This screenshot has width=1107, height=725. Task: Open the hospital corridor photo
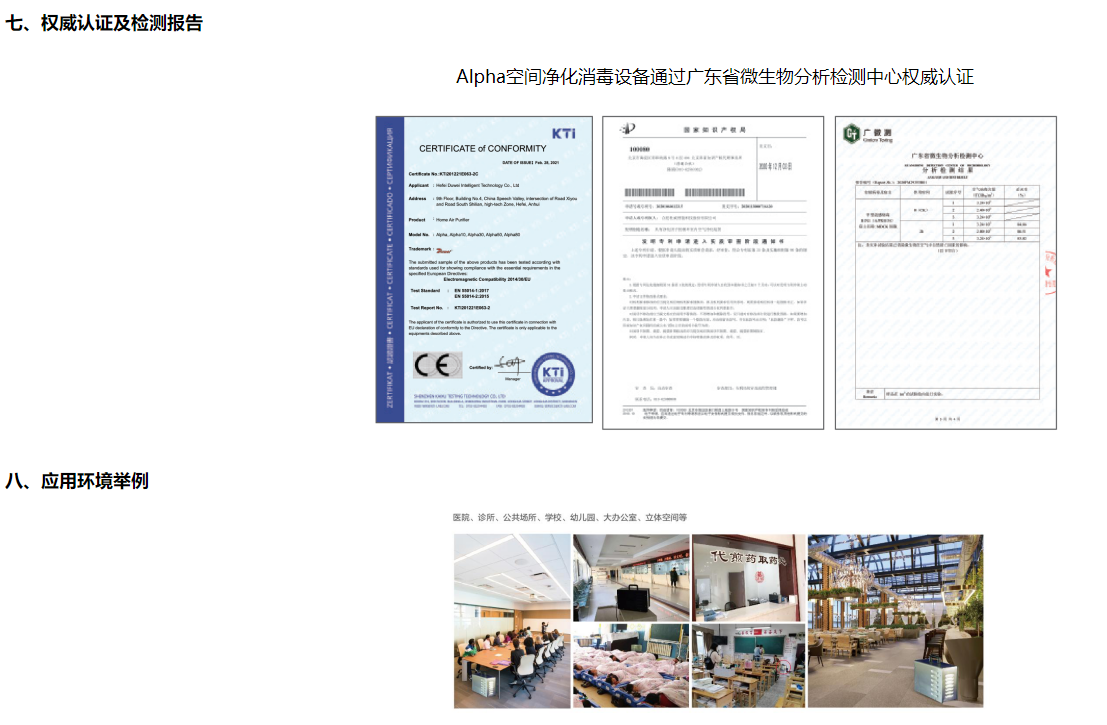click(630, 577)
